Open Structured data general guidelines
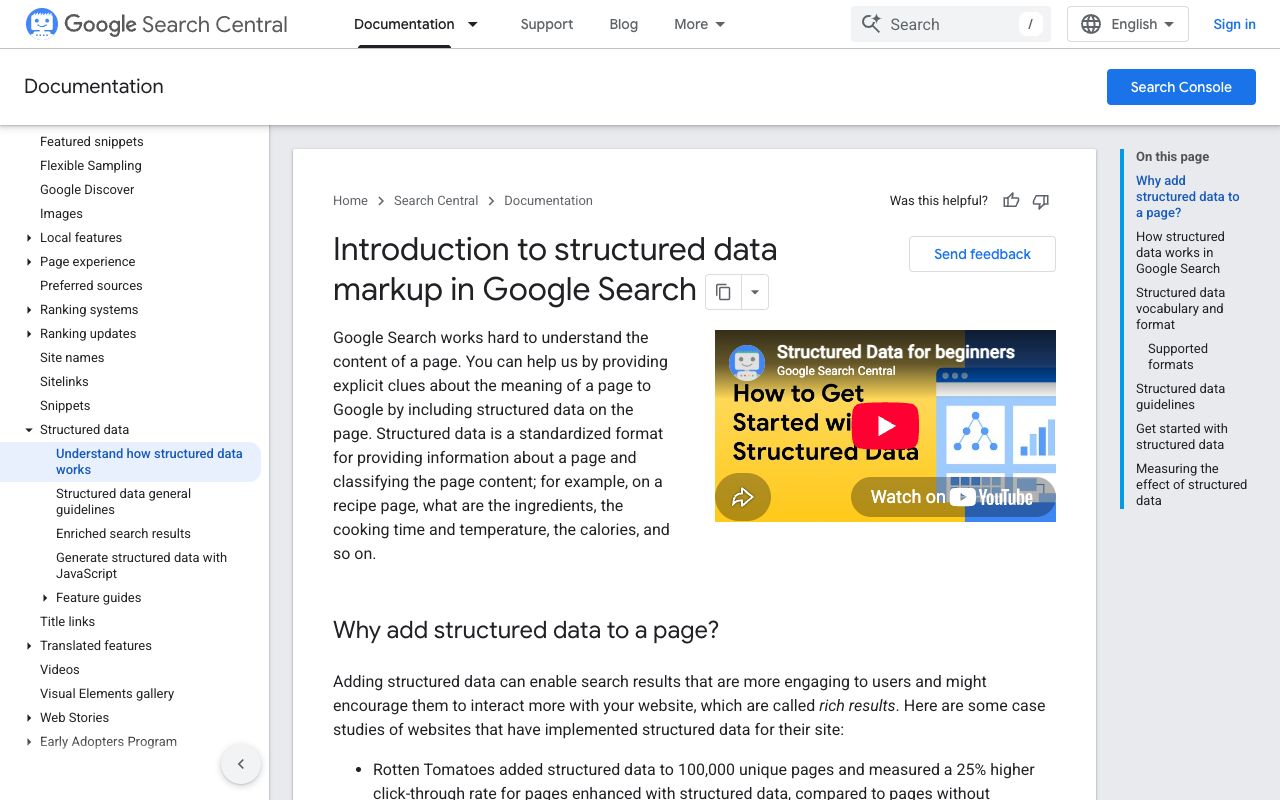1280x800 pixels. coord(123,502)
